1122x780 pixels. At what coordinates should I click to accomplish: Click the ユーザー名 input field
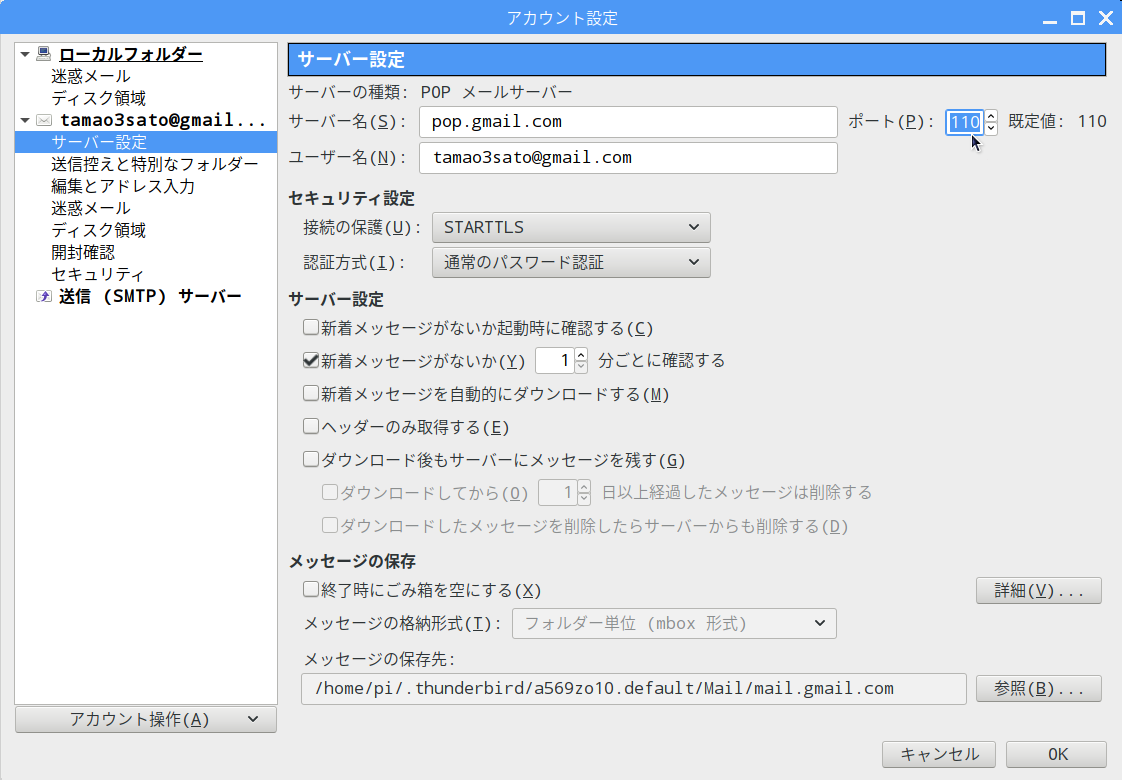628,157
